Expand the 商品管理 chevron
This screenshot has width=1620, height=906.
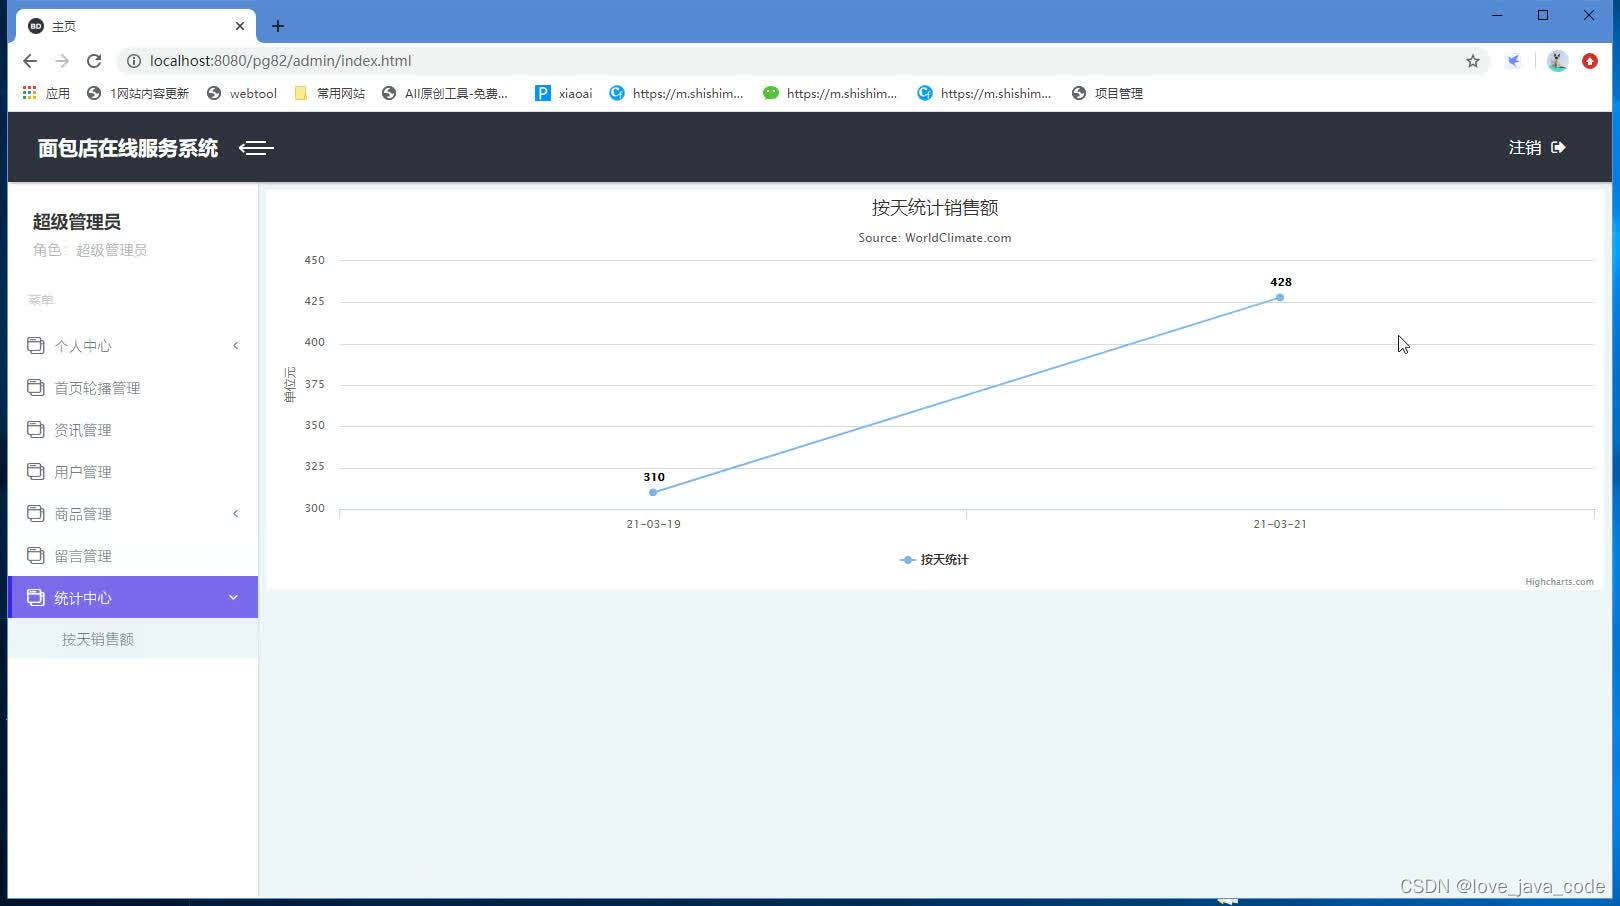coord(236,514)
